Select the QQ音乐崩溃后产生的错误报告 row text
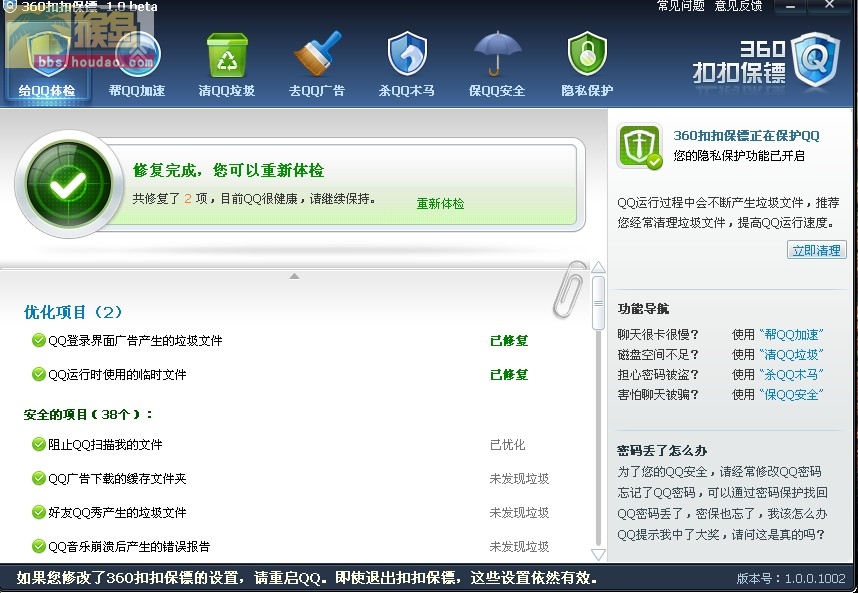Image resolution: width=858 pixels, height=593 pixels. pyautogui.click(x=129, y=546)
